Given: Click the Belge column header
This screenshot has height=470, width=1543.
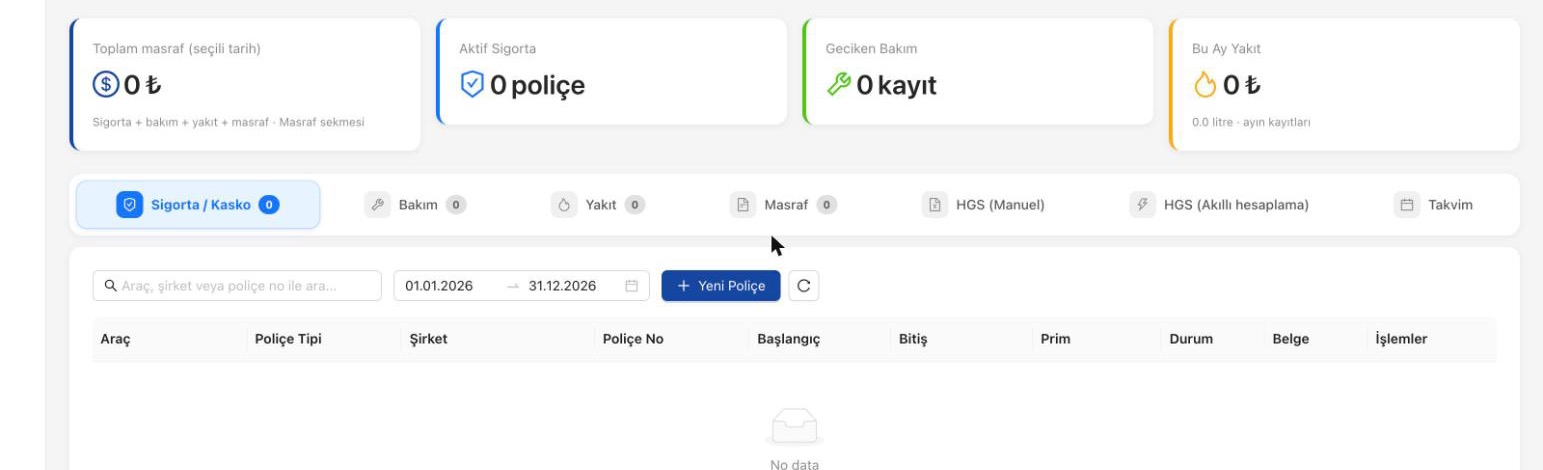Looking at the screenshot, I should [1290, 339].
